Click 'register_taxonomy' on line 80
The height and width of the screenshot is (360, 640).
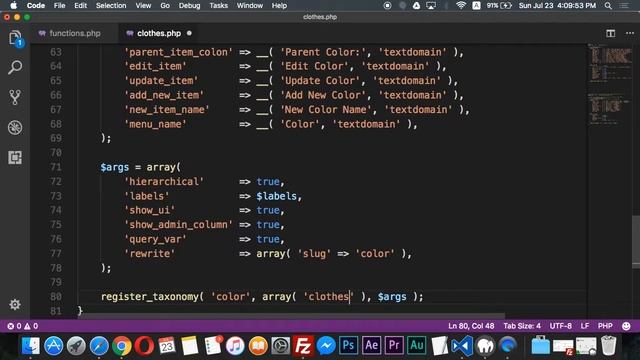click(149, 297)
